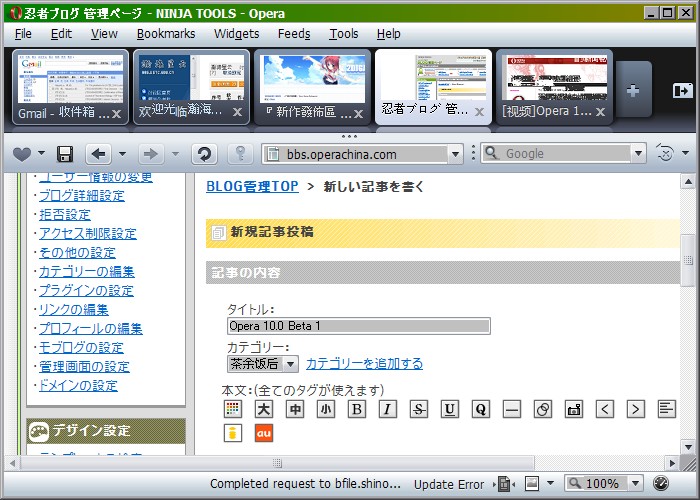Open the Feeds menu
Screen dimensions: 700x500
coord(294,34)
